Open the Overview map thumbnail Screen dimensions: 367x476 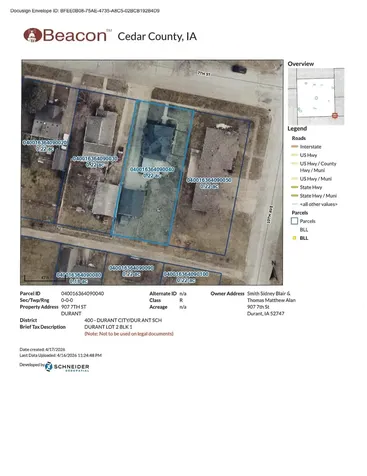(316, 96)
